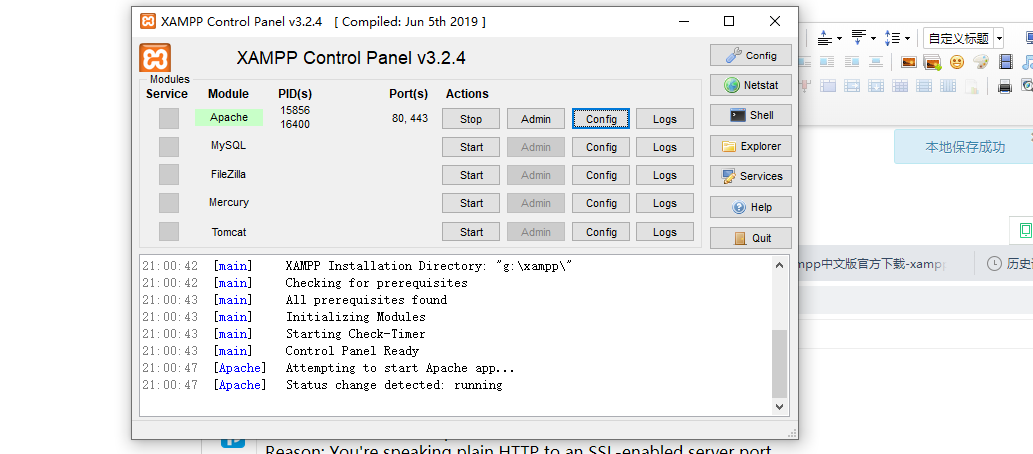
Task: Open global Config with wrench icon
Action: click(x=750, y=55)
